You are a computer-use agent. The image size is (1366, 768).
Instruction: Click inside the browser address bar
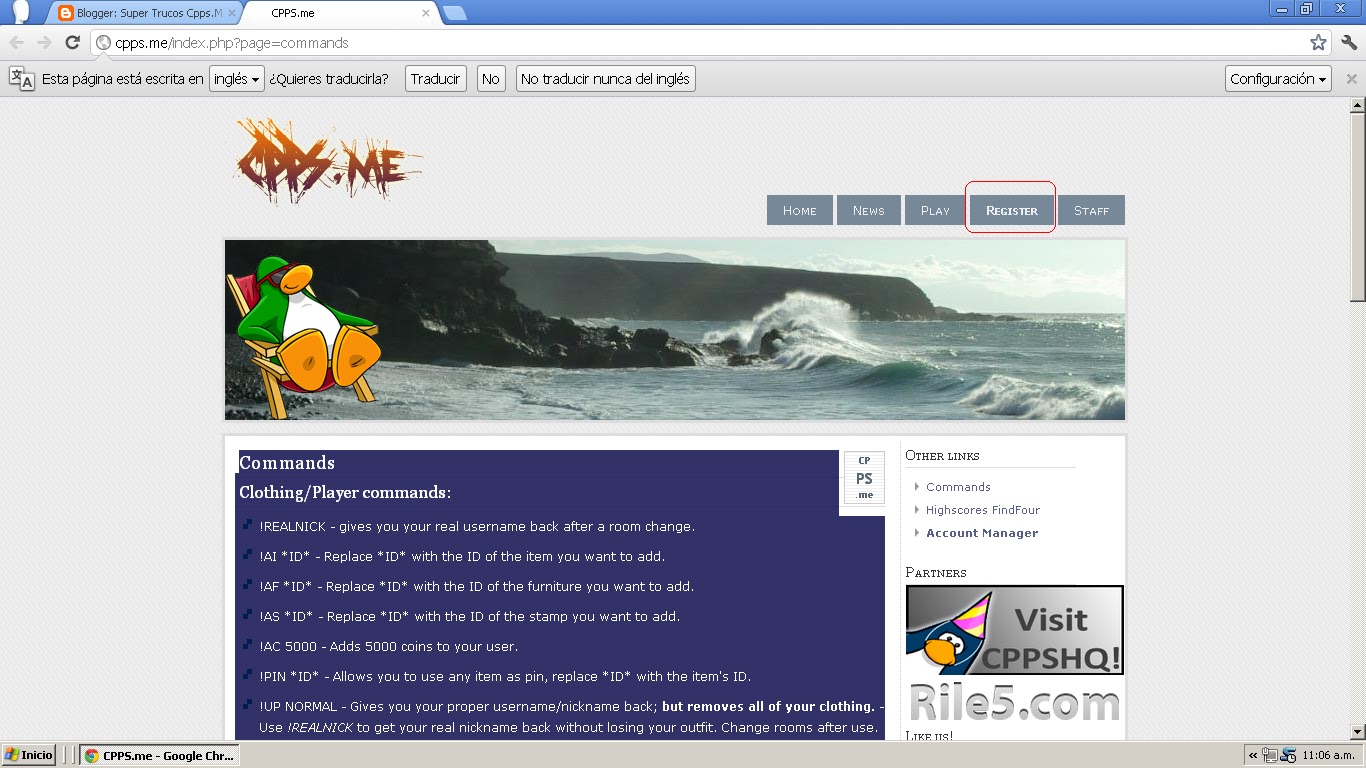pyautogui.click(x=400, y=44)
